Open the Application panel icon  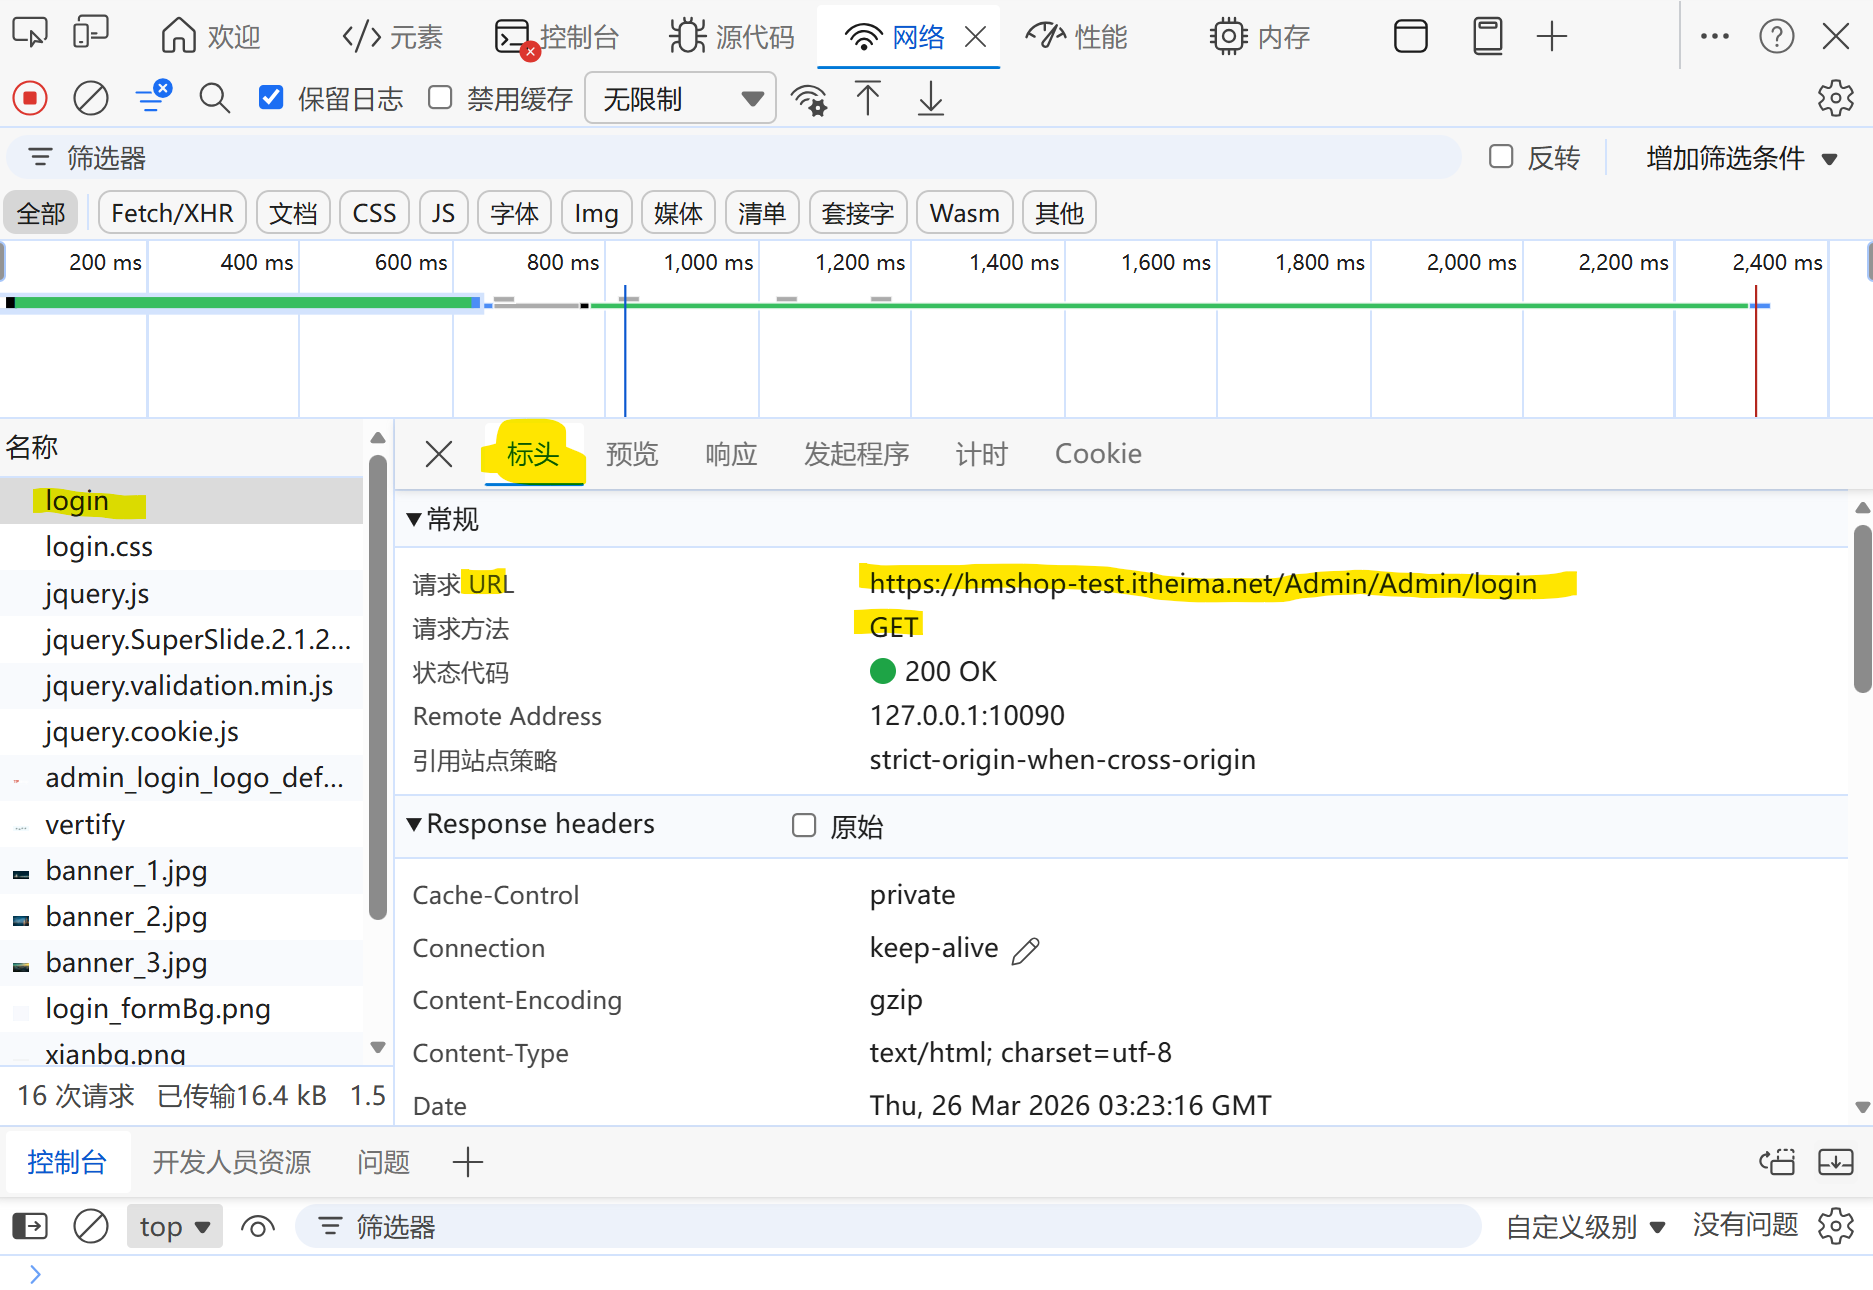coord(1410,37)
